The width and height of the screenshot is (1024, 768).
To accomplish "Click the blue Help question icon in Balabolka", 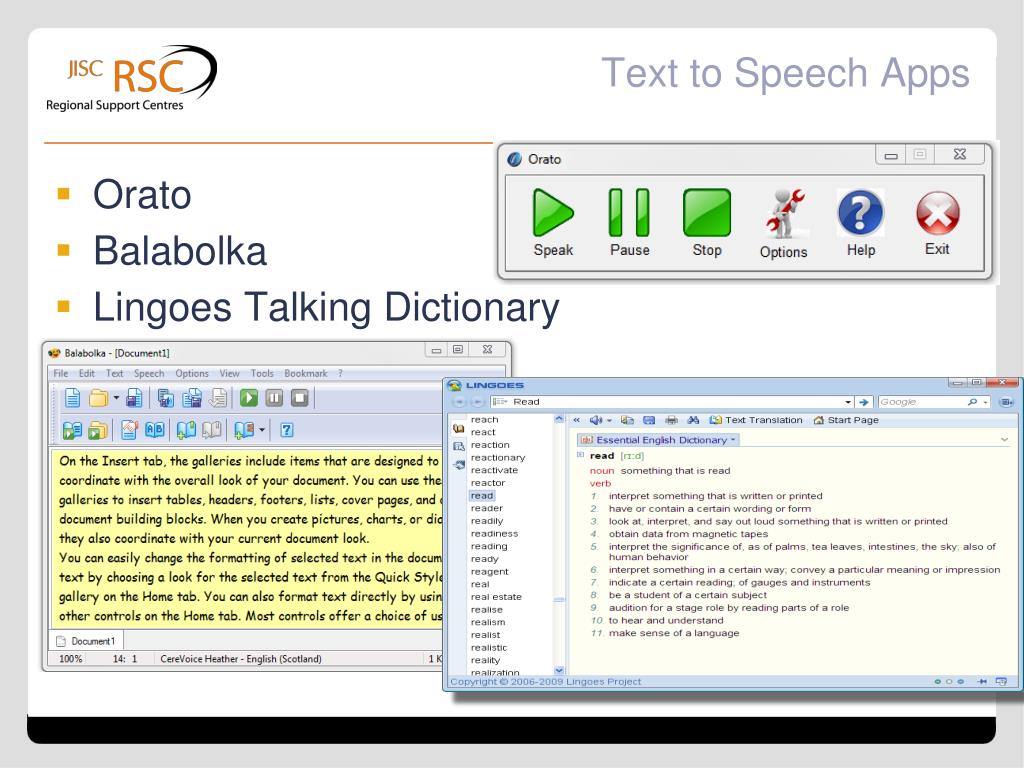I will (287, 430).
